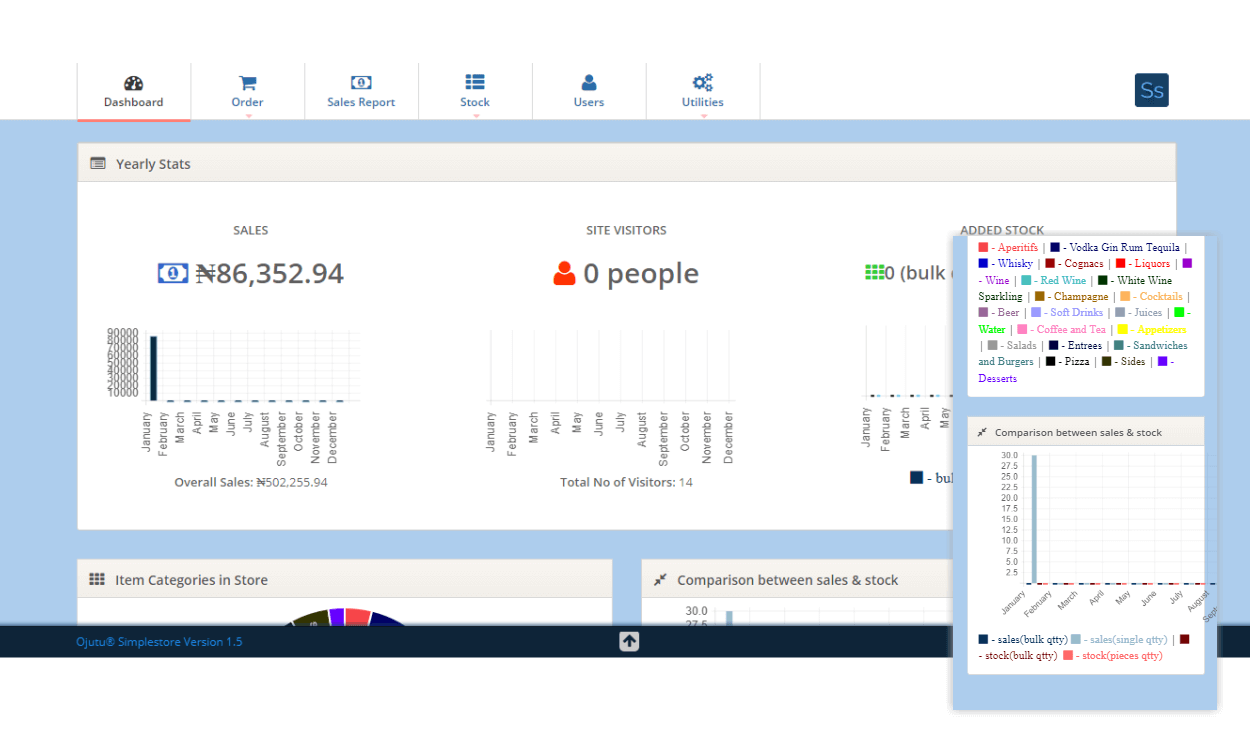This screenshot has width=1250, height=750.
Task: Click the Sales Report money icon
Action: 361,83
